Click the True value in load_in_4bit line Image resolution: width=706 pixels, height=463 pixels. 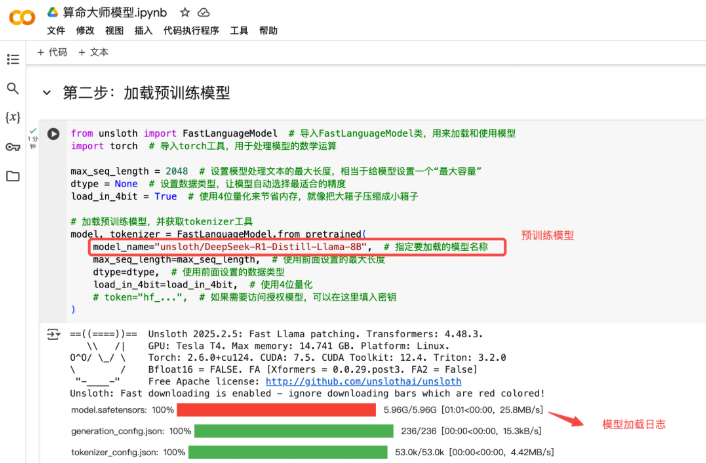point(166,196)
